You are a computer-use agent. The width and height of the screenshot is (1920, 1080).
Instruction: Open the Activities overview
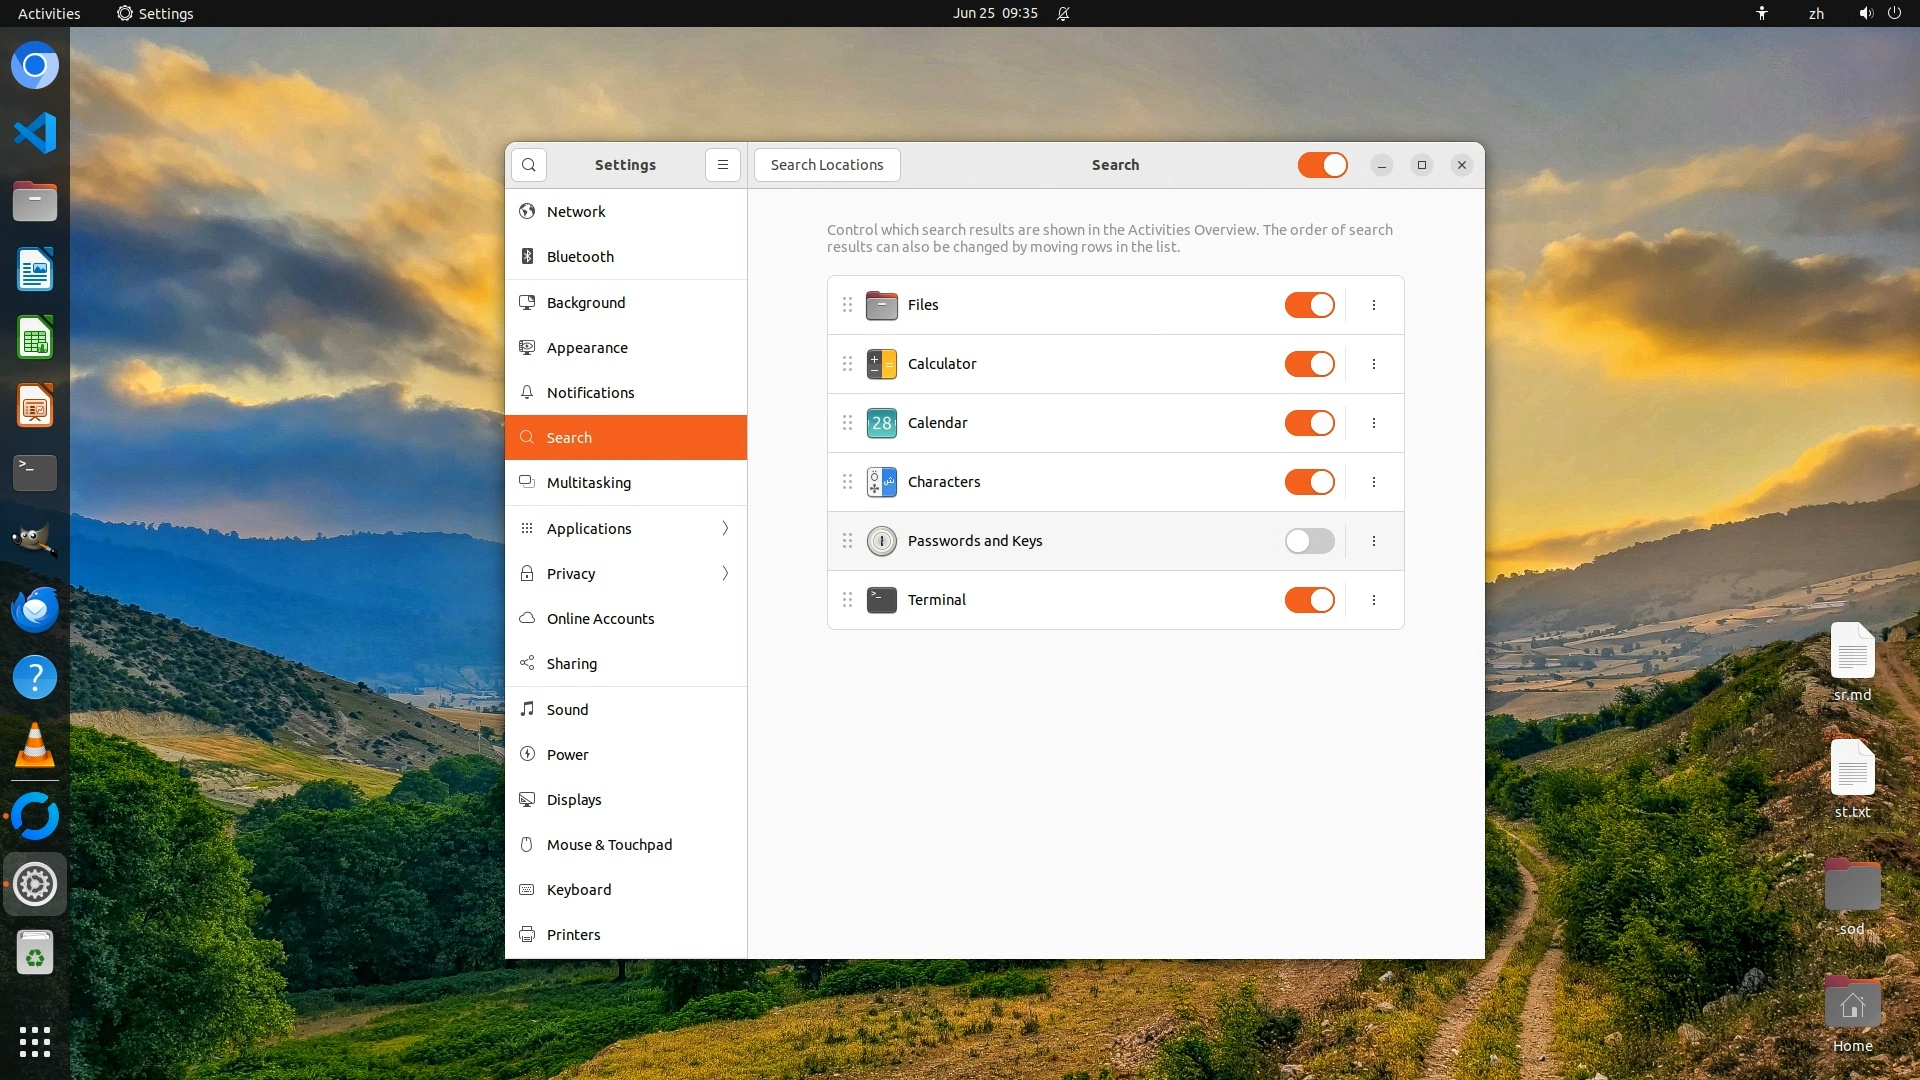tap(49, 14)
